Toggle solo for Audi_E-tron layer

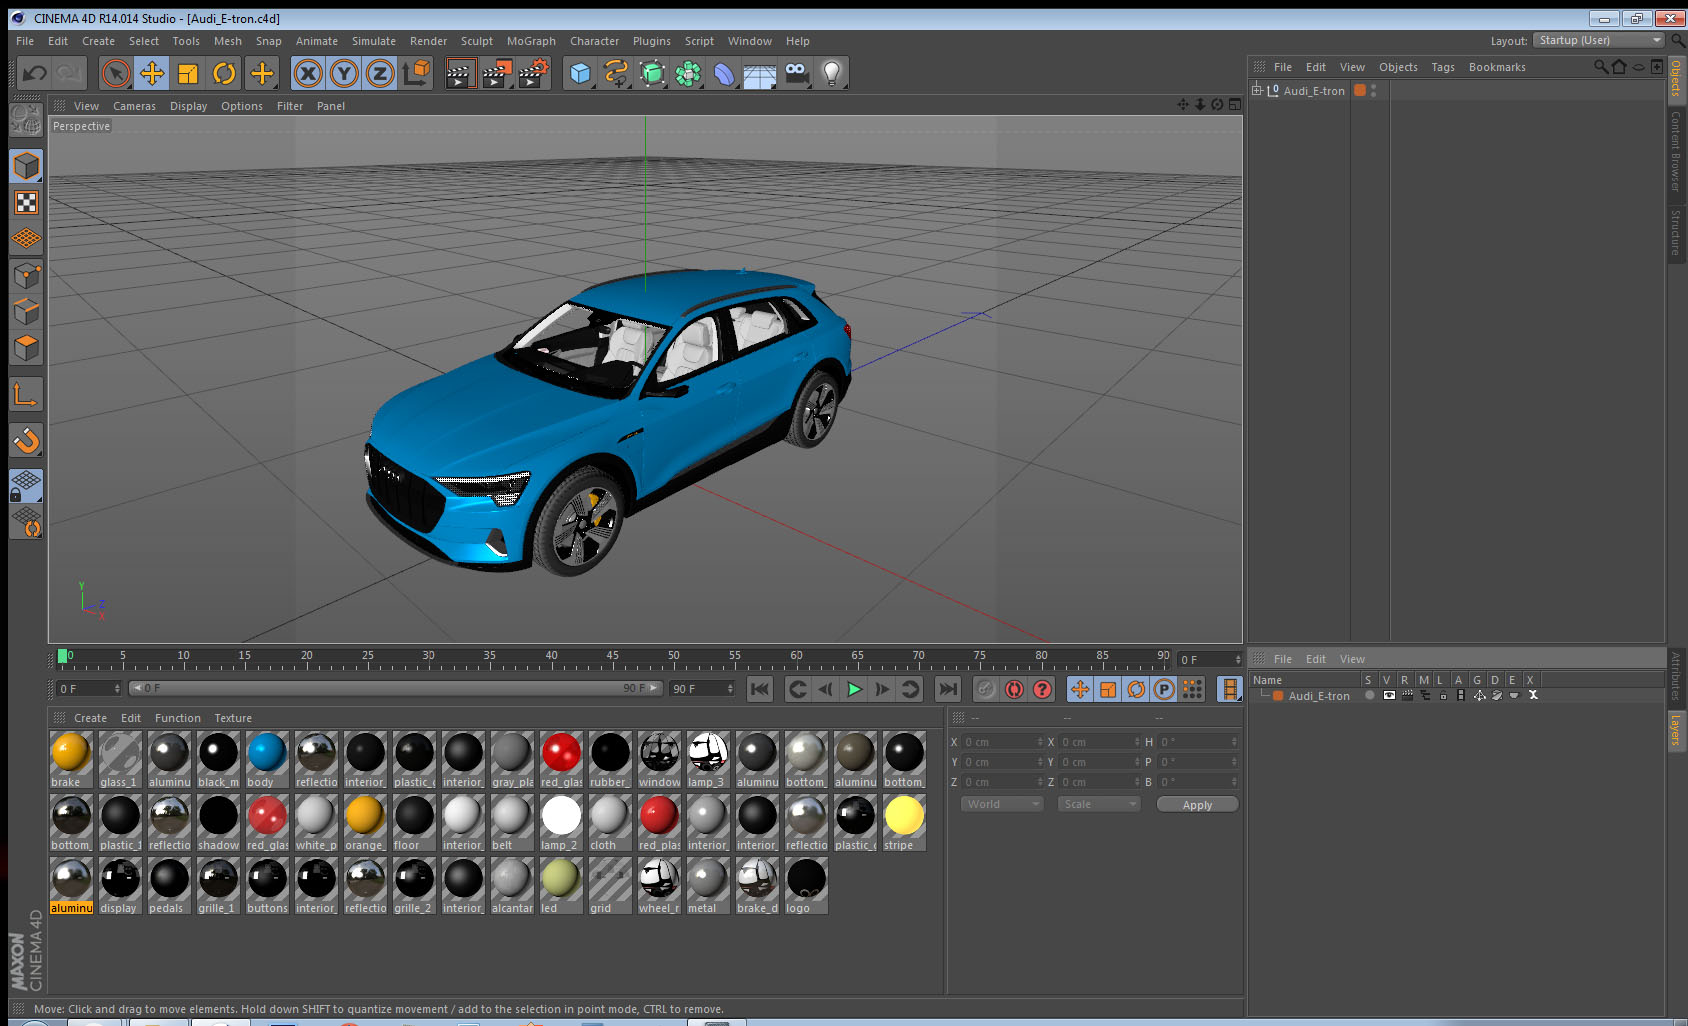tap(1370, 696)
